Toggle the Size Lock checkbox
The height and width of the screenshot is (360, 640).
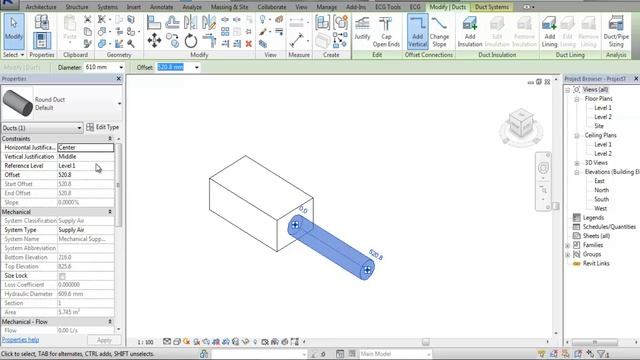pos(62,276)
